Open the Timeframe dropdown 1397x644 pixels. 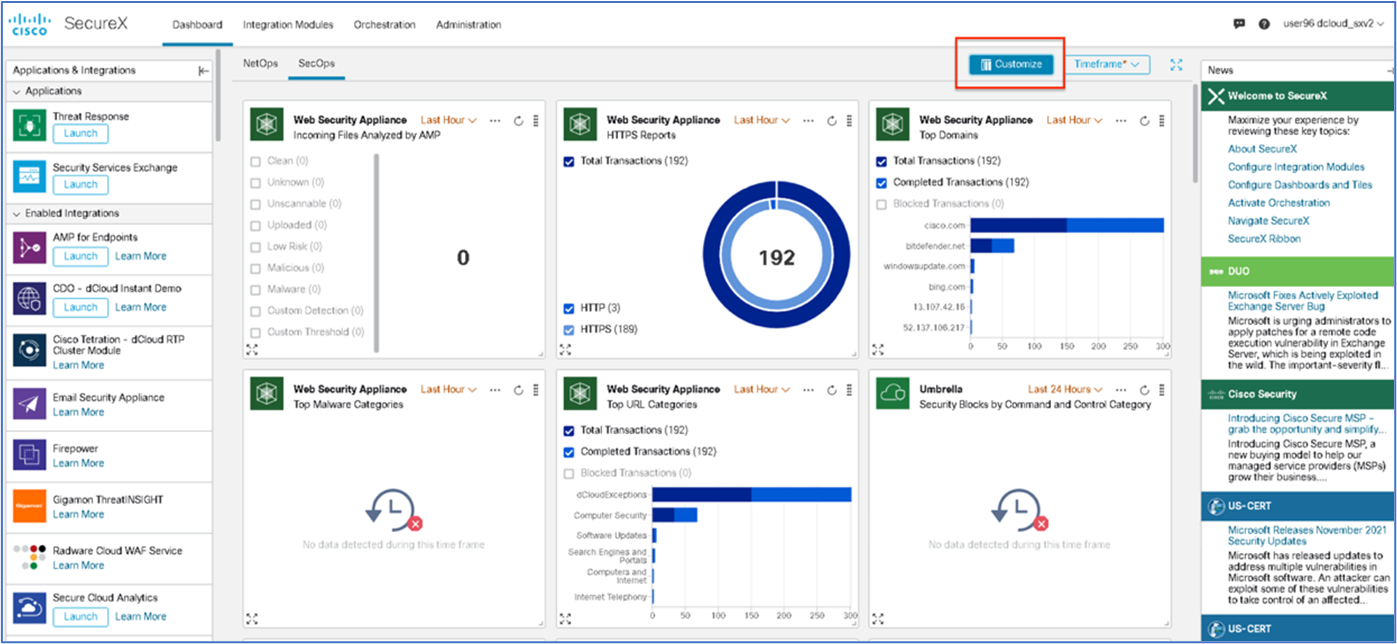point(1108,64)
